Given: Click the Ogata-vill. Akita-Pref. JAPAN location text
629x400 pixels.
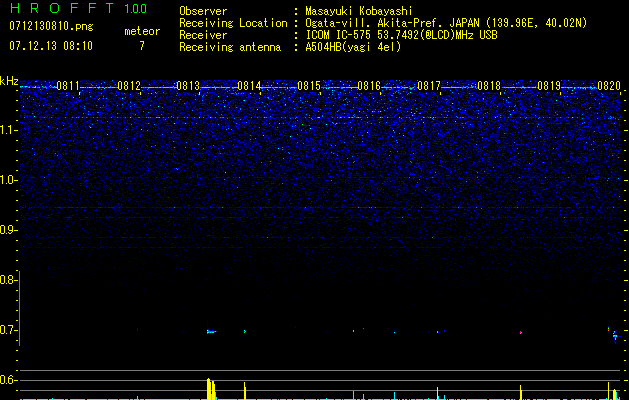Looking at the screenshot, I should (446, 23).
